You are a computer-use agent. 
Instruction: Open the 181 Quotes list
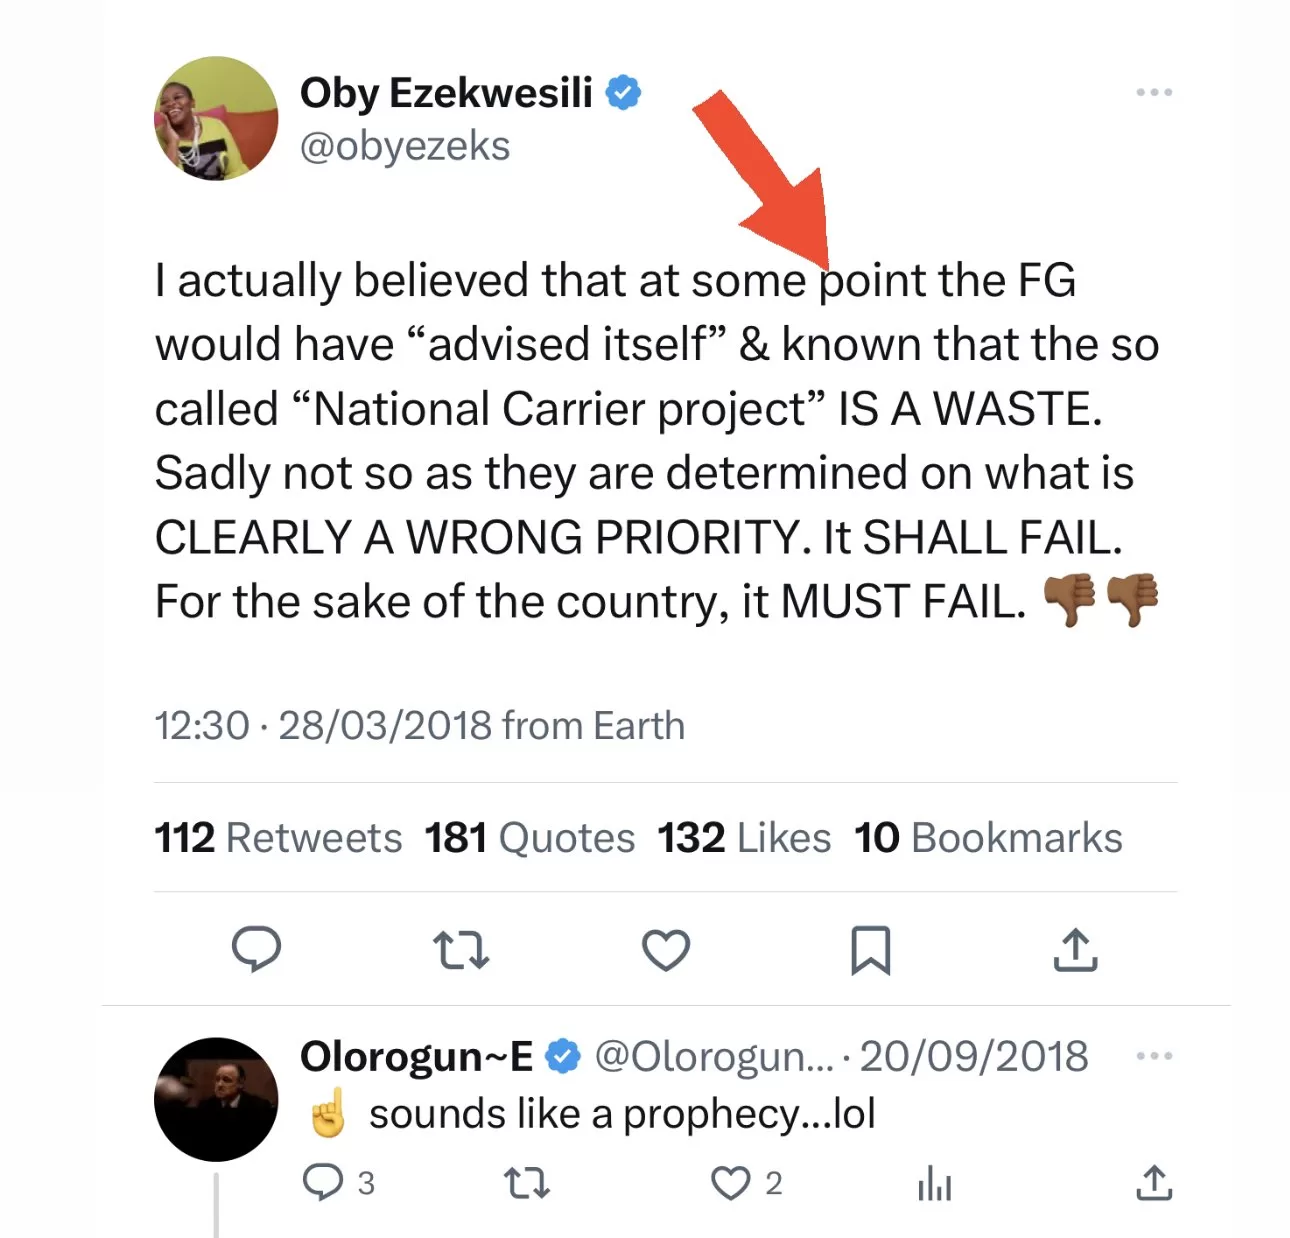click(x=529, y=838)
